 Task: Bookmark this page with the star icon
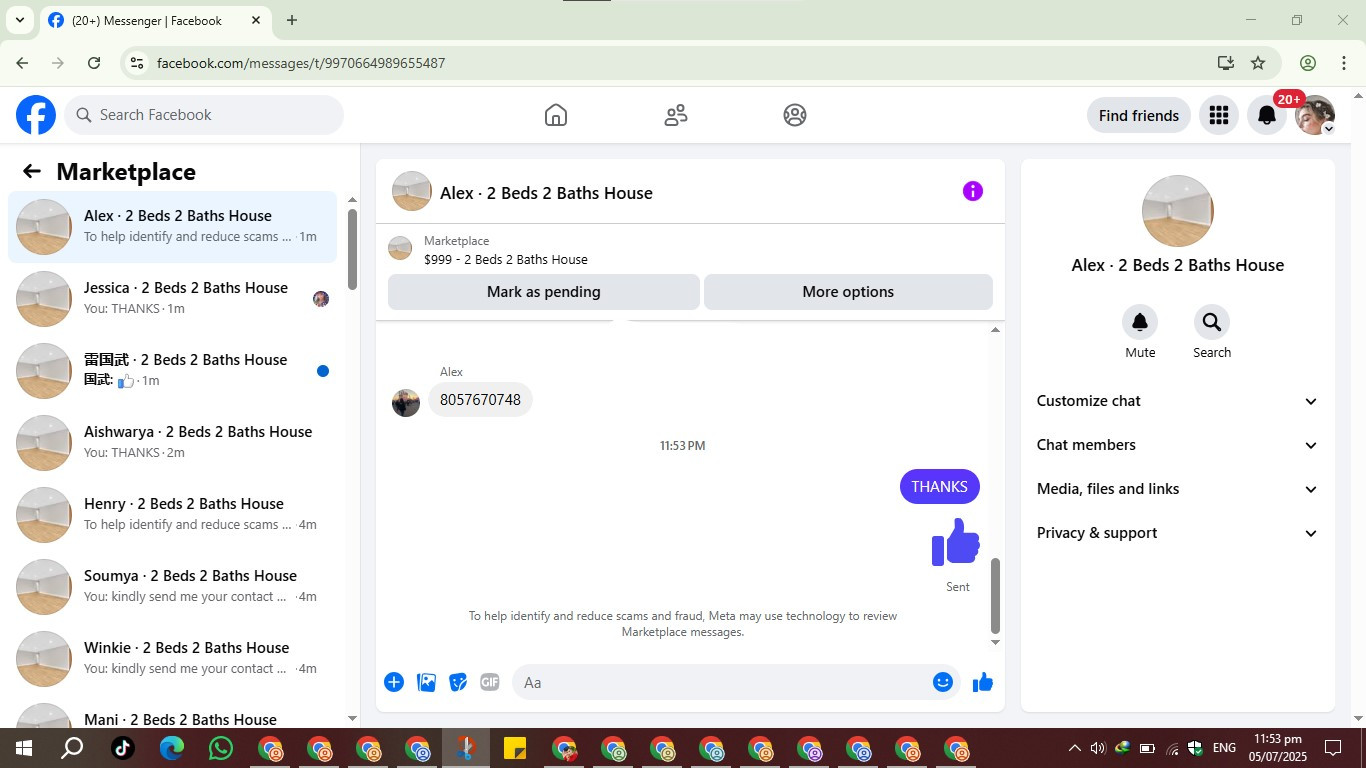[1258, 63]
